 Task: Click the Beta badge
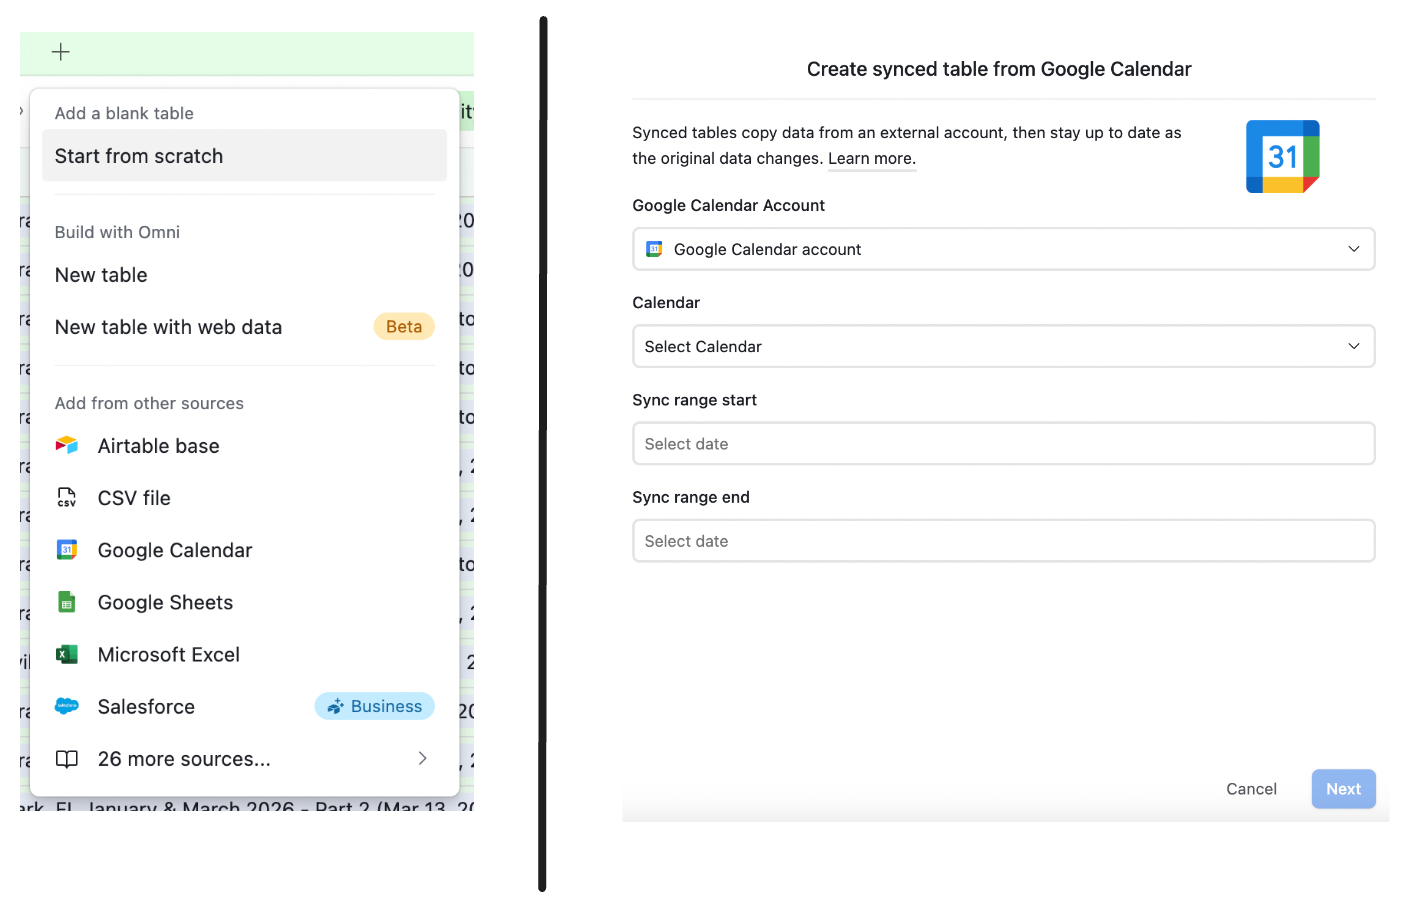pos(404,327)
